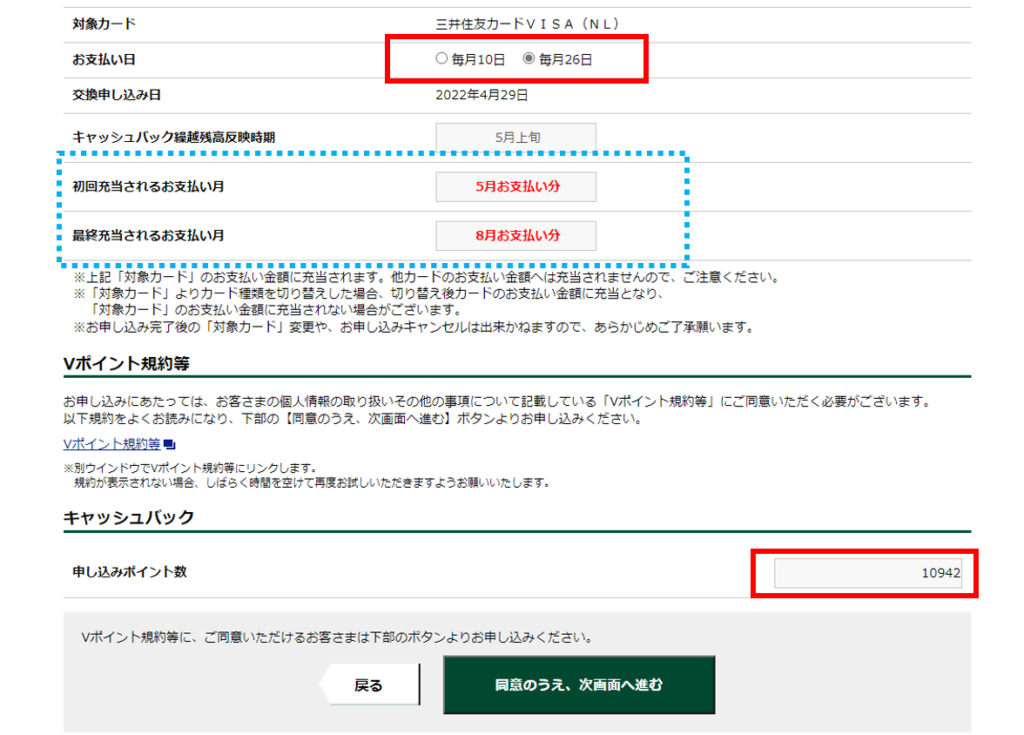Select the 毎月10日 payment date radio button
This screenshot has height=735, width=1024.
point(442,59)
